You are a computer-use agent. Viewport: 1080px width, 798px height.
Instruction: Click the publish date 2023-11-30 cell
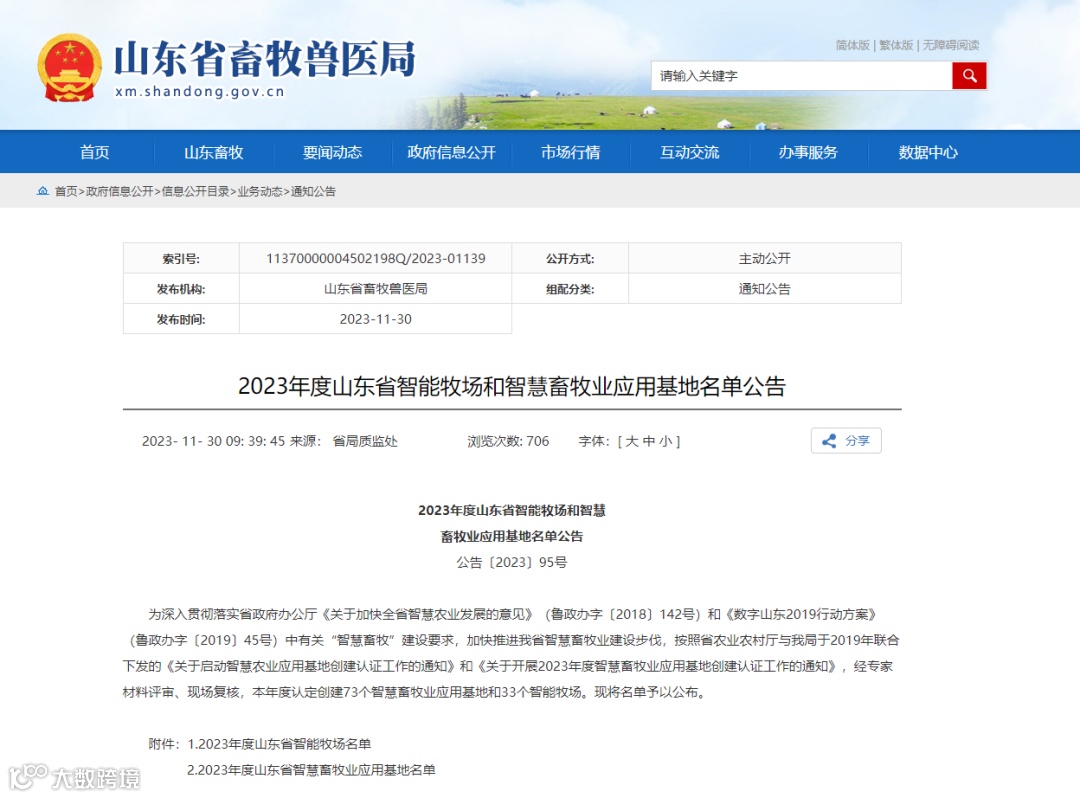[x=375, y=319]
